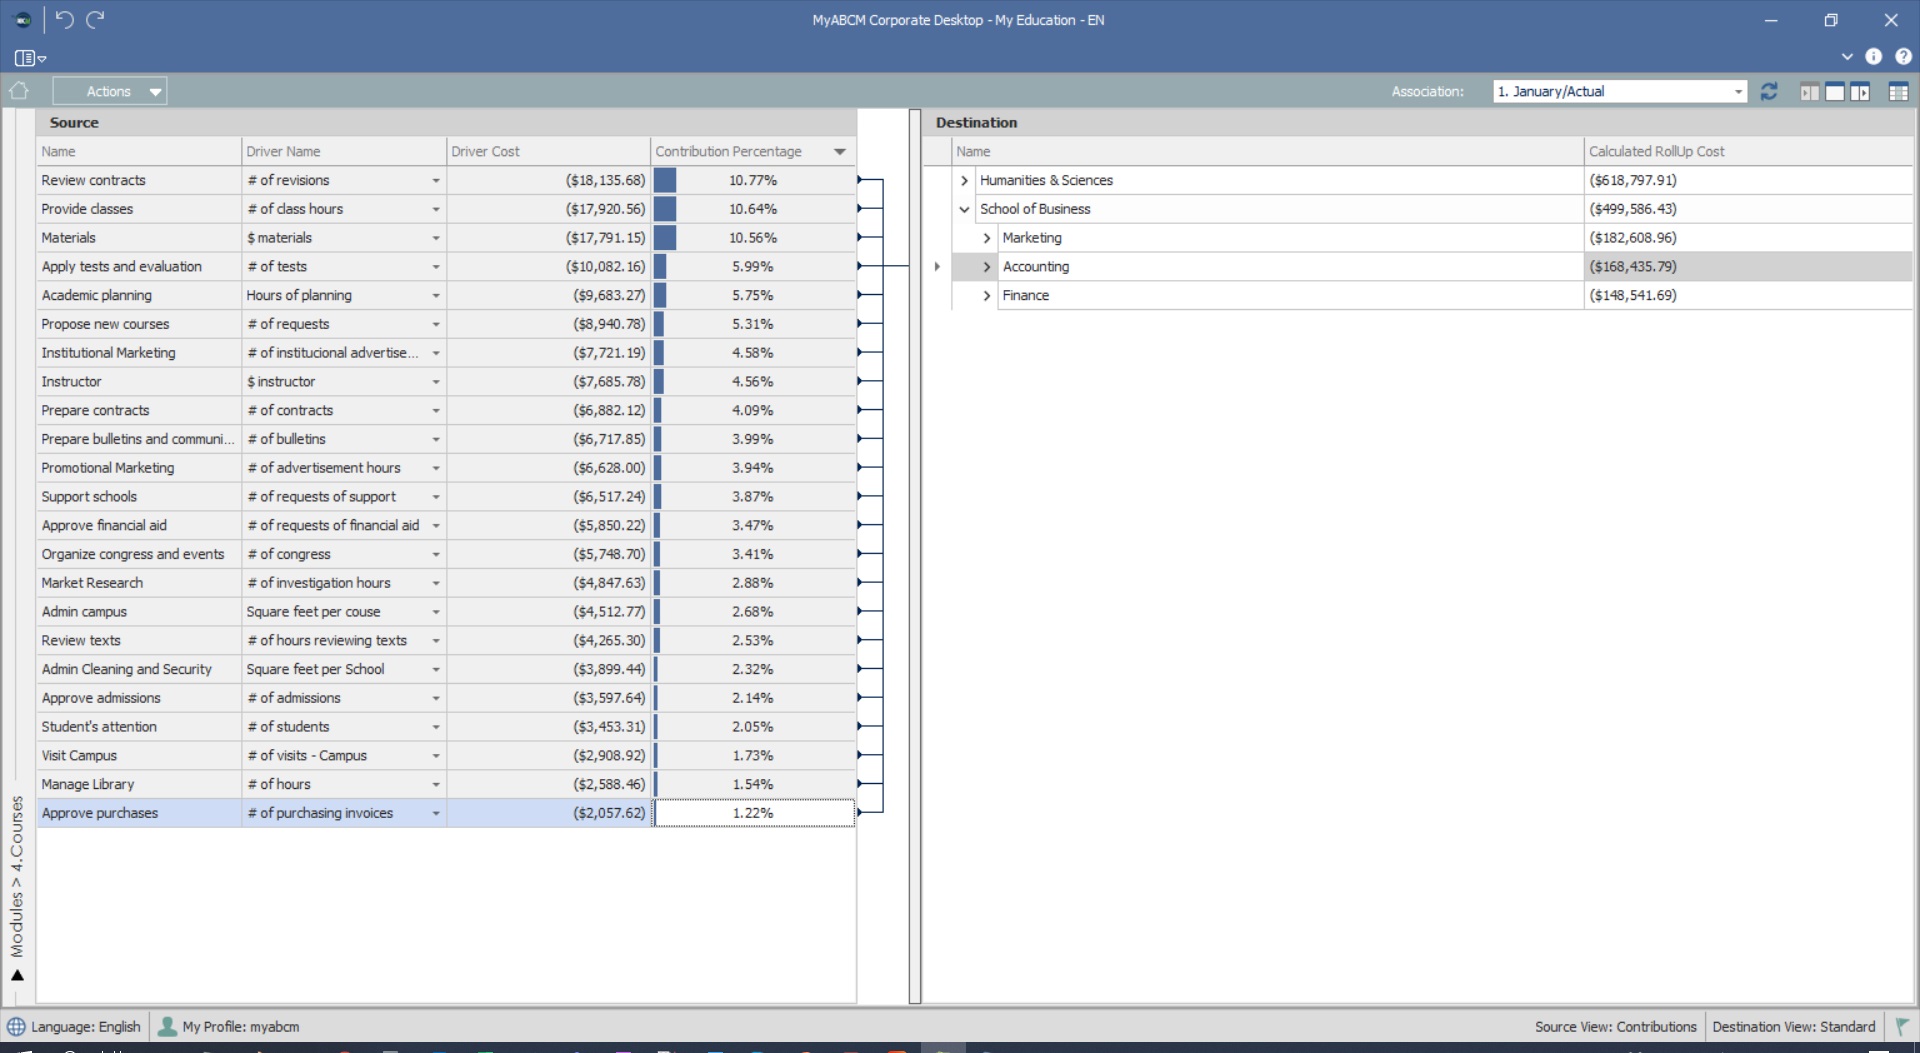
Task: Show only the source panel layout
Action: point(1809,92)
